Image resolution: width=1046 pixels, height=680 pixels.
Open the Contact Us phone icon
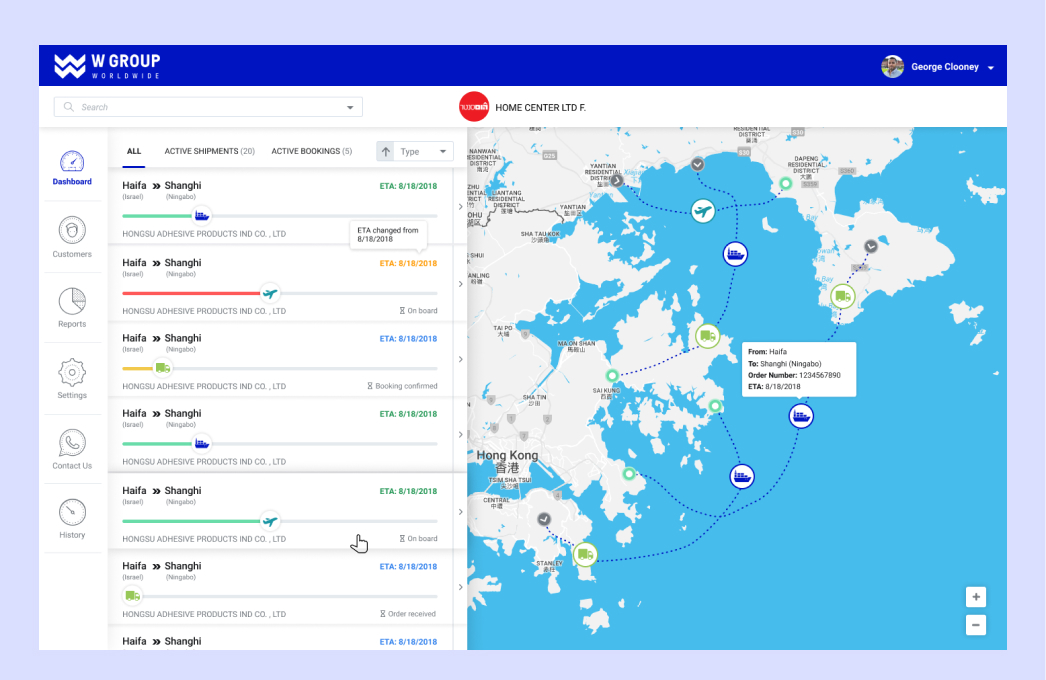[x=72, y=442]
